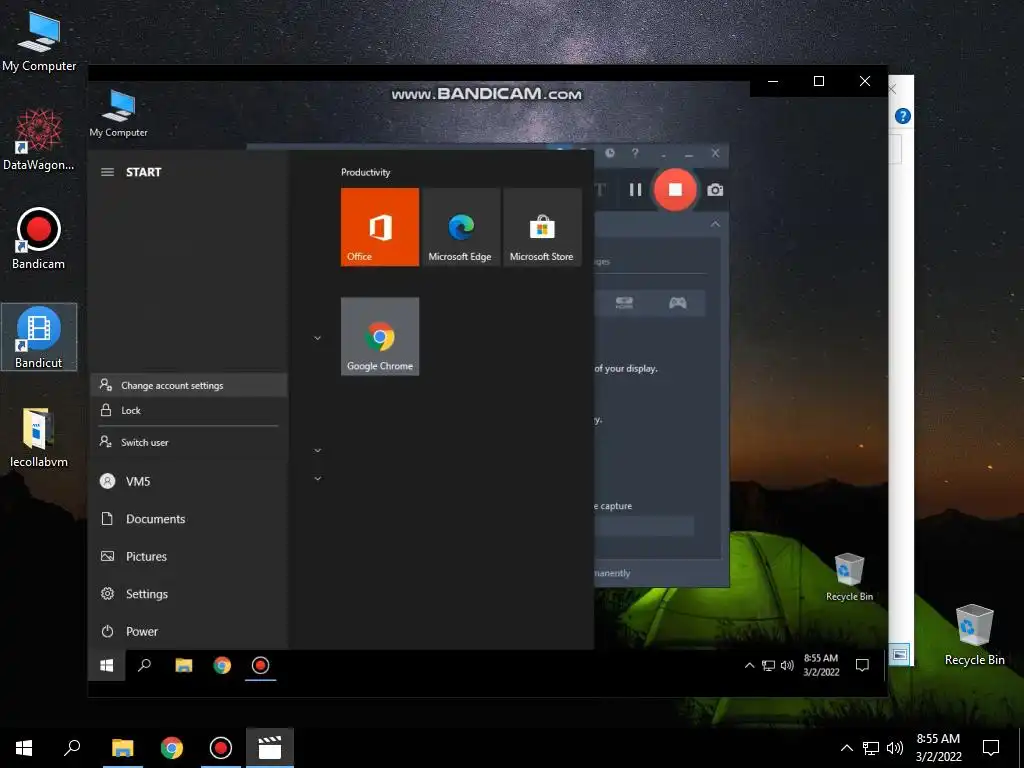This screenshot has width=1024, height=768.
Task: Show hidden tray icons in the inner taskbar
Action: click(750, 665)
